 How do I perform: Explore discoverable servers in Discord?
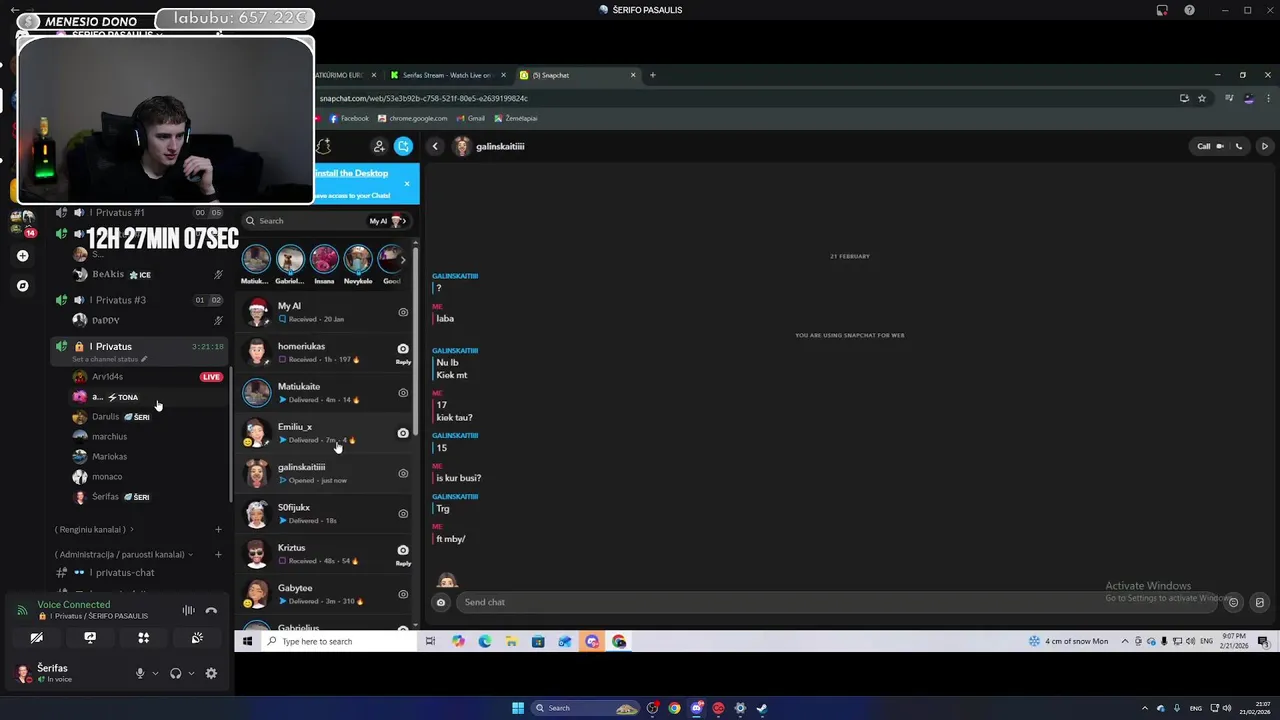(22, 285)
